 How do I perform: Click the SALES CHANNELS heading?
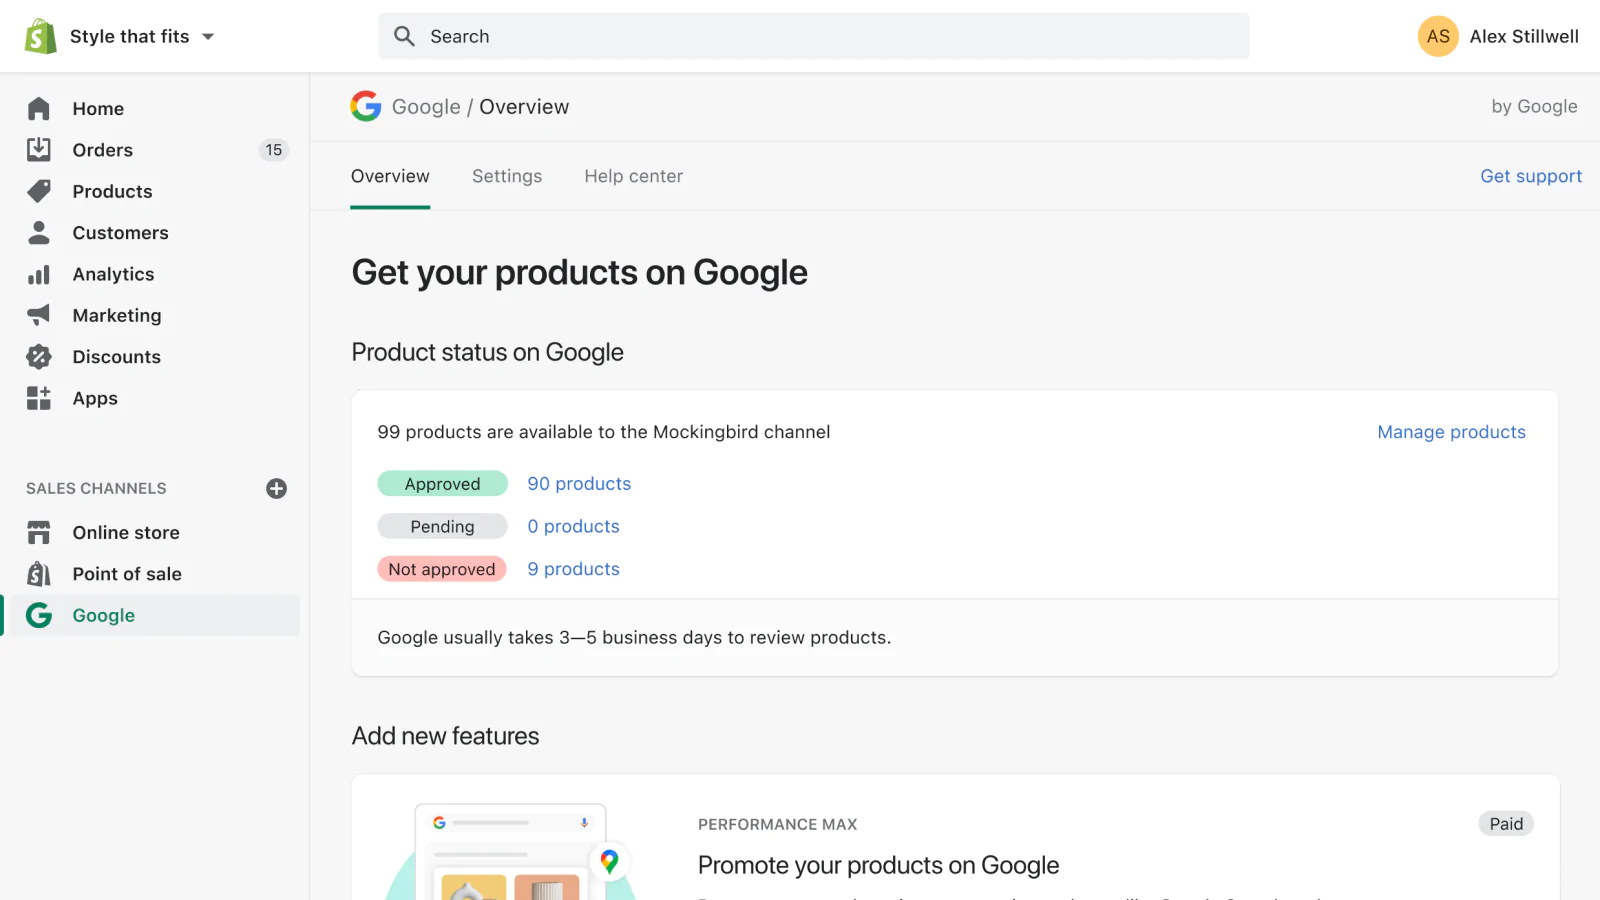click(96, 488)
